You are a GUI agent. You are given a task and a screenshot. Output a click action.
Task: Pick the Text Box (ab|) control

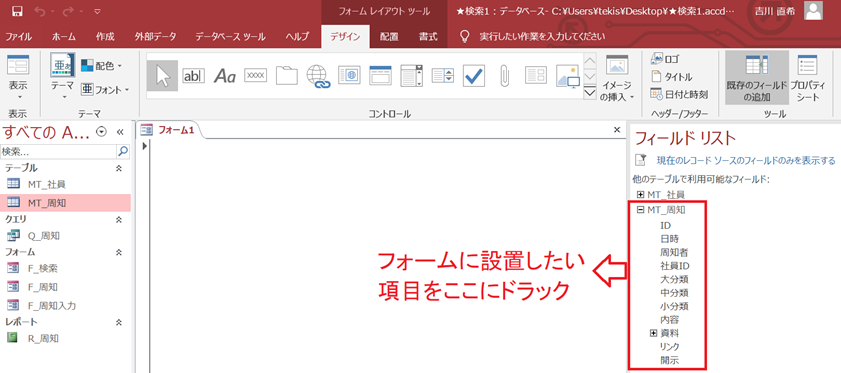(194, 76)
